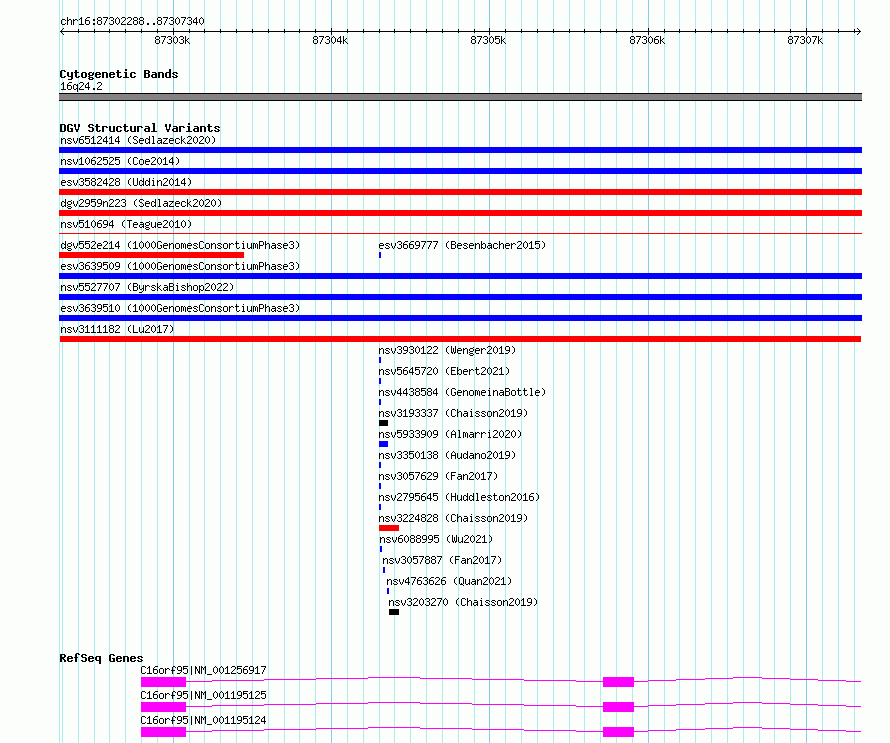Click first exon of NM_001256917 transcript
Image resolution: width=890 pixels, height=743 pixels.
pos(163,682)
